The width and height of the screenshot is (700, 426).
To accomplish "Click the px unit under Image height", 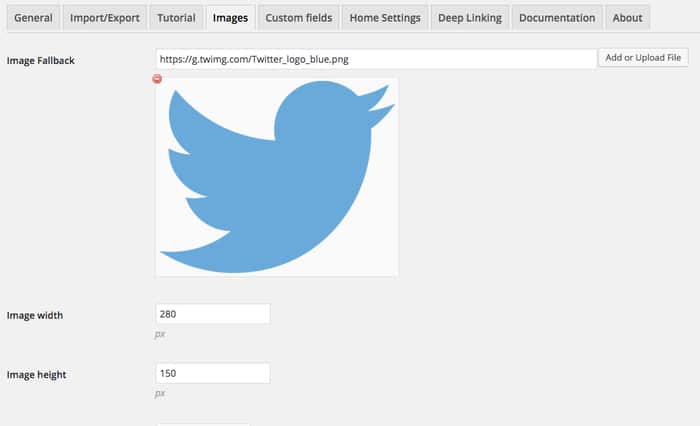I will click(160, 393).
